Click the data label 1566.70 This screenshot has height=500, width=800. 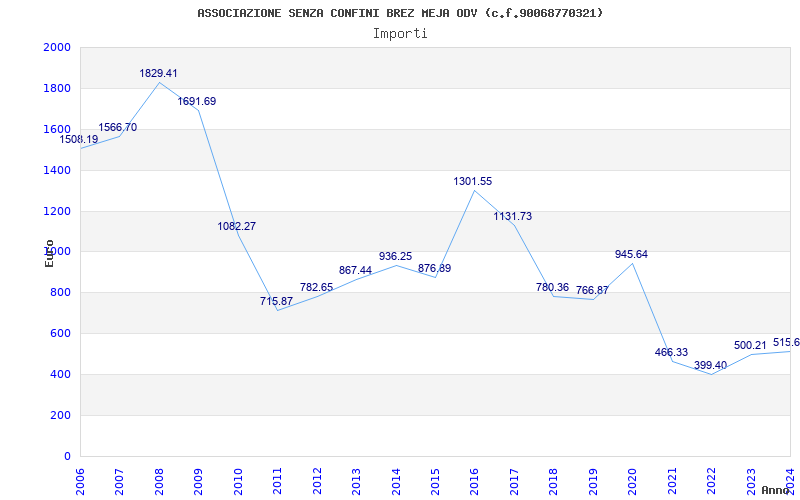tap(118, 128)
